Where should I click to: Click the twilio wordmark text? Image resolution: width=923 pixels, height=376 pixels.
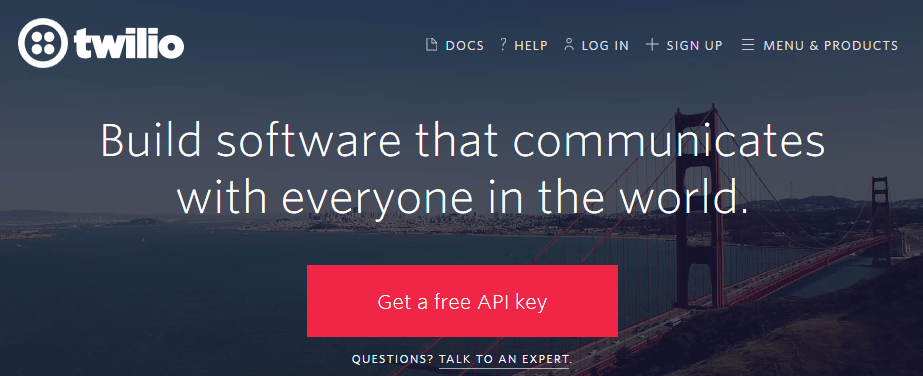click(x=130, y=44)
